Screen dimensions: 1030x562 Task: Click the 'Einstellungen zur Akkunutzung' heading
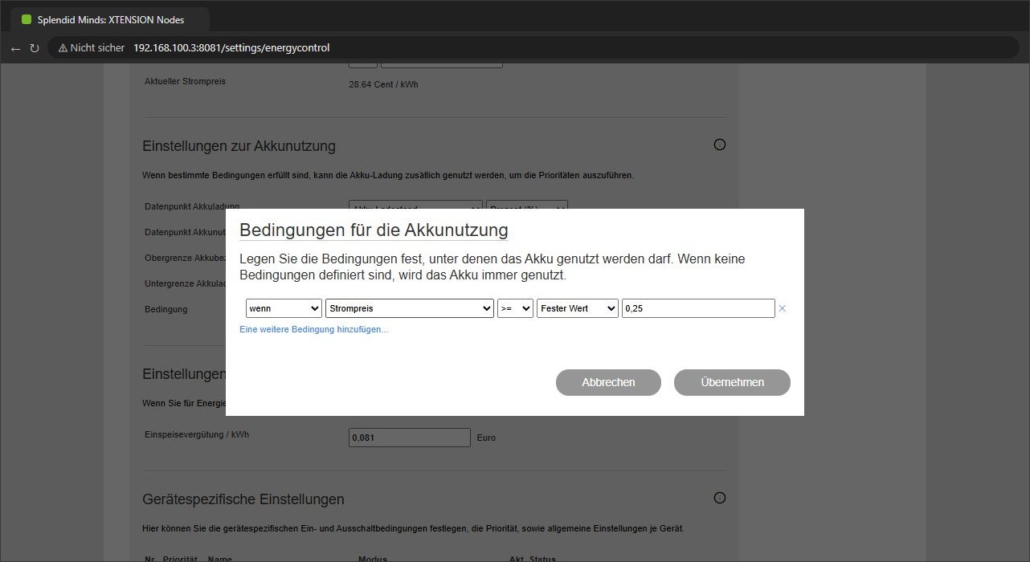click(x=239, y=146)
